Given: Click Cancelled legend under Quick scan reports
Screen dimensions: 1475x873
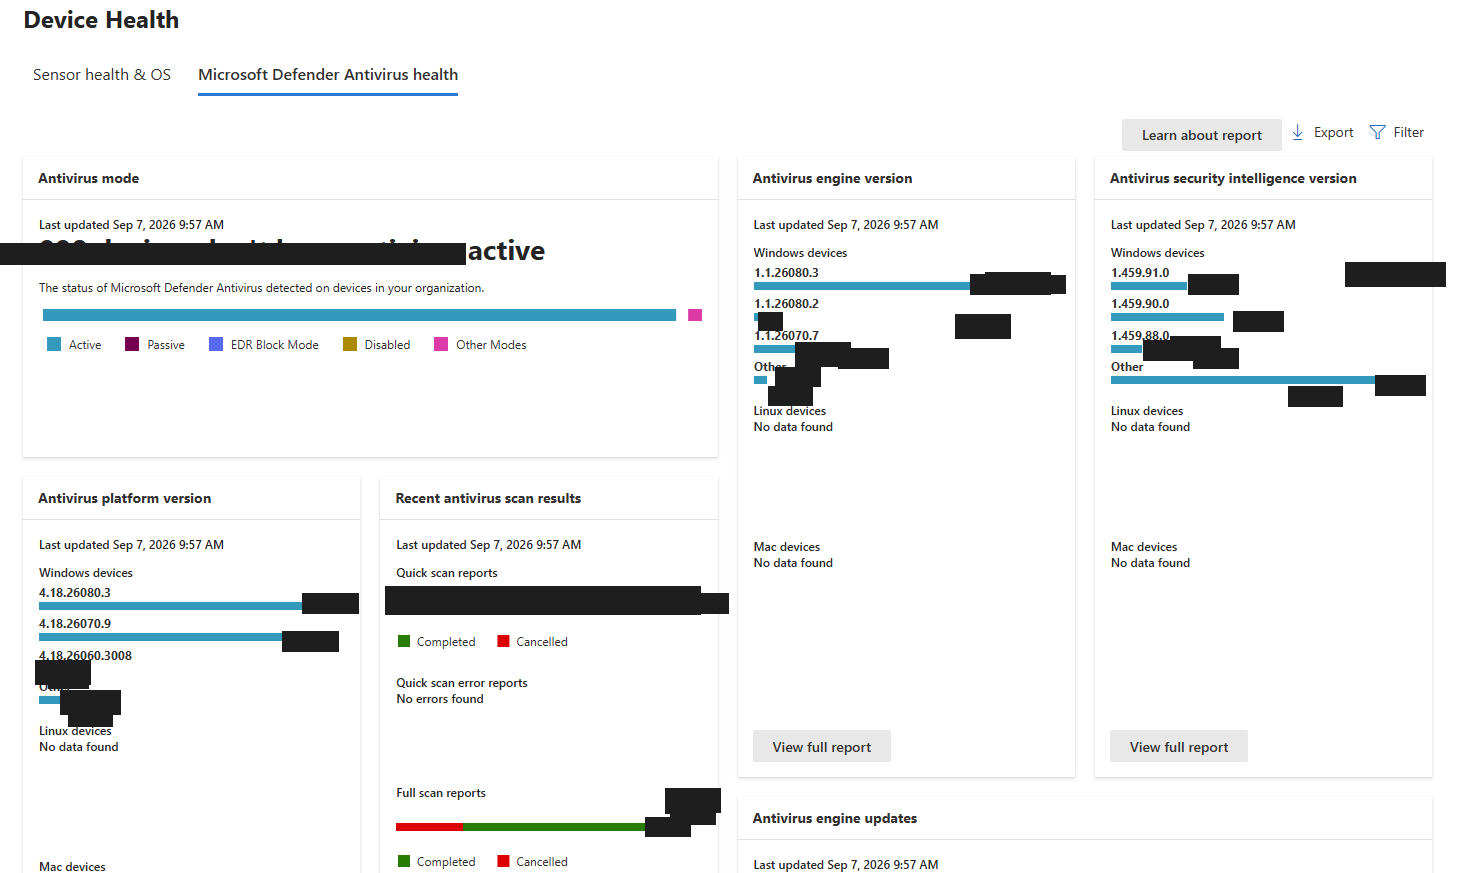Looking at the screenshot, I should [x=533, y=642].
